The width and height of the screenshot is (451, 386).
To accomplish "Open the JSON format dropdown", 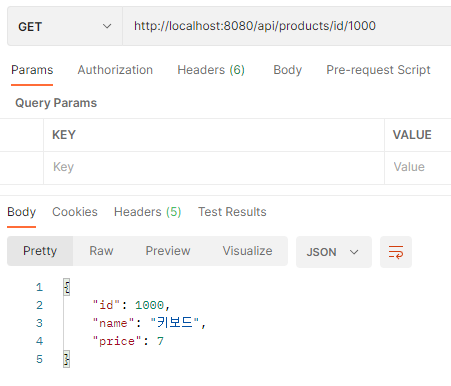I will coord(334,252).
